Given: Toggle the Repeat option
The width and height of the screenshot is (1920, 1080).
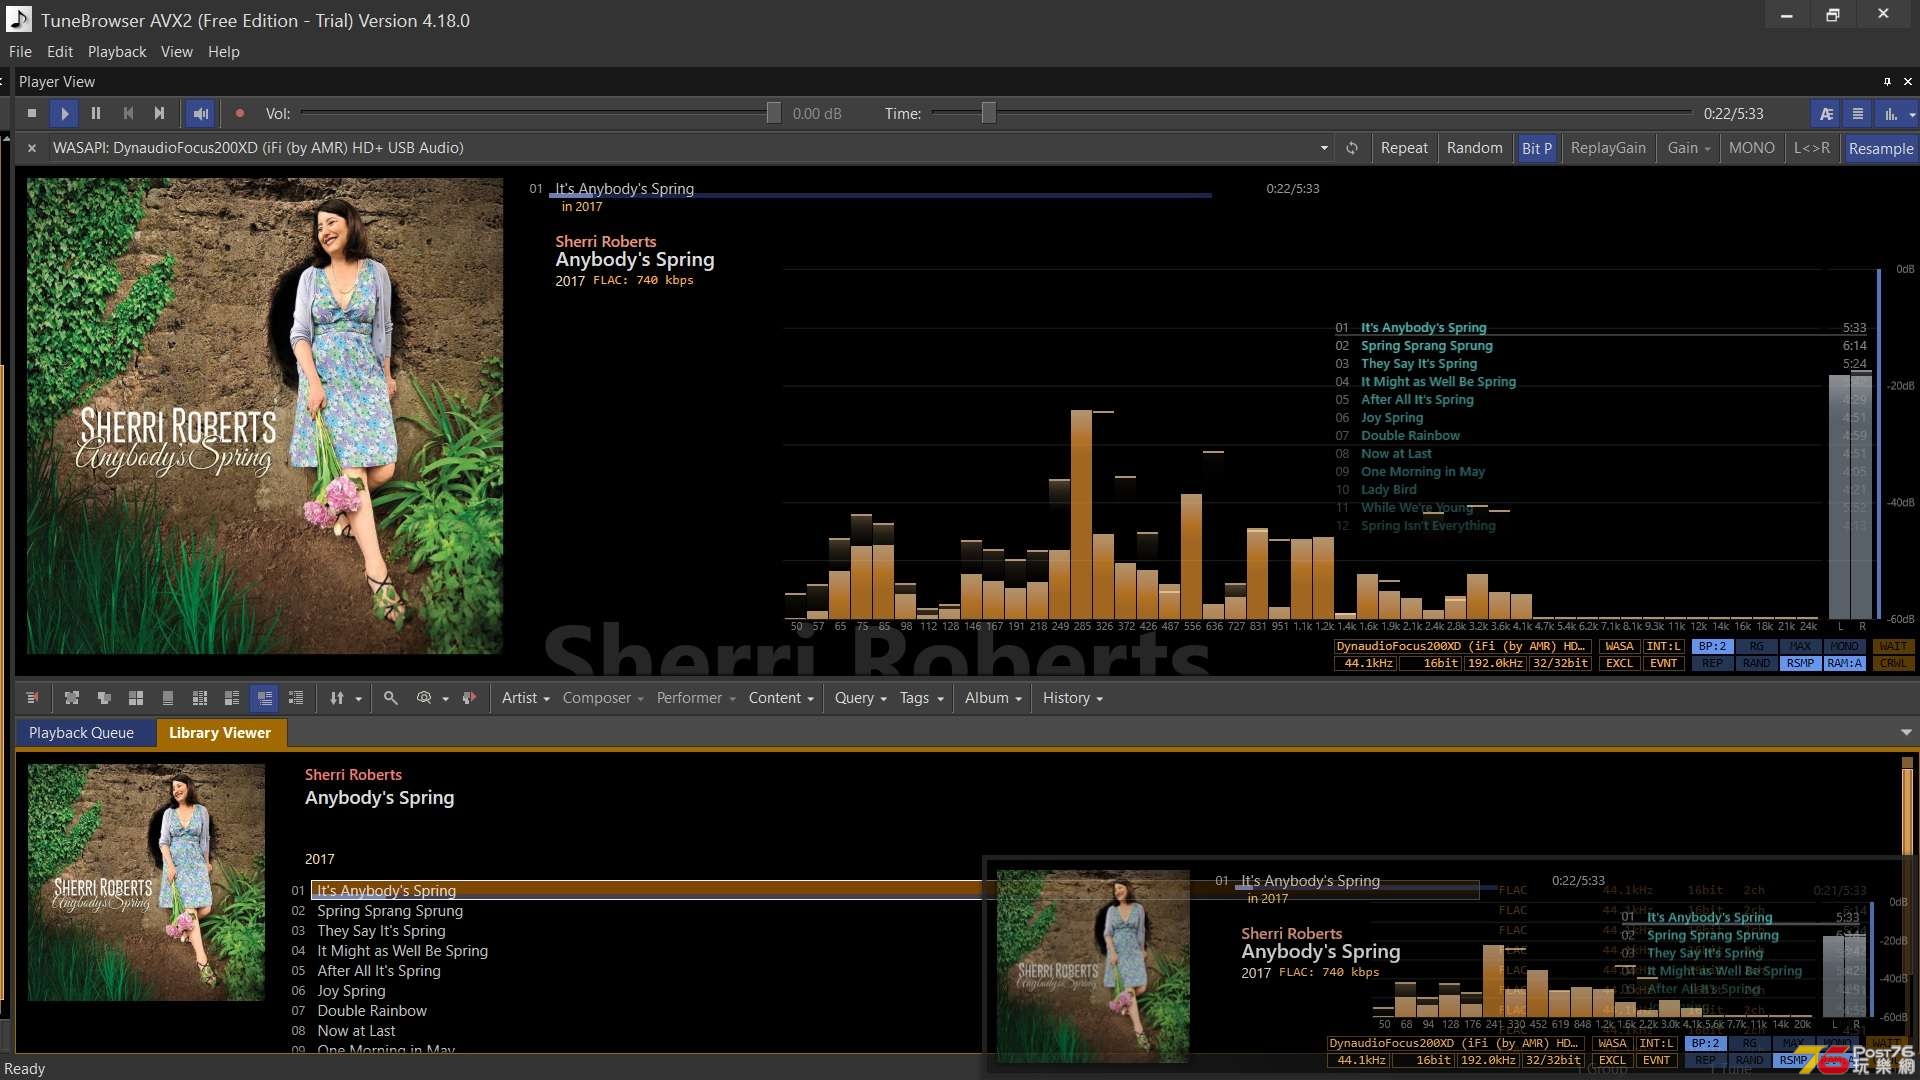Looking at the screenshot, I should 1404,148.
